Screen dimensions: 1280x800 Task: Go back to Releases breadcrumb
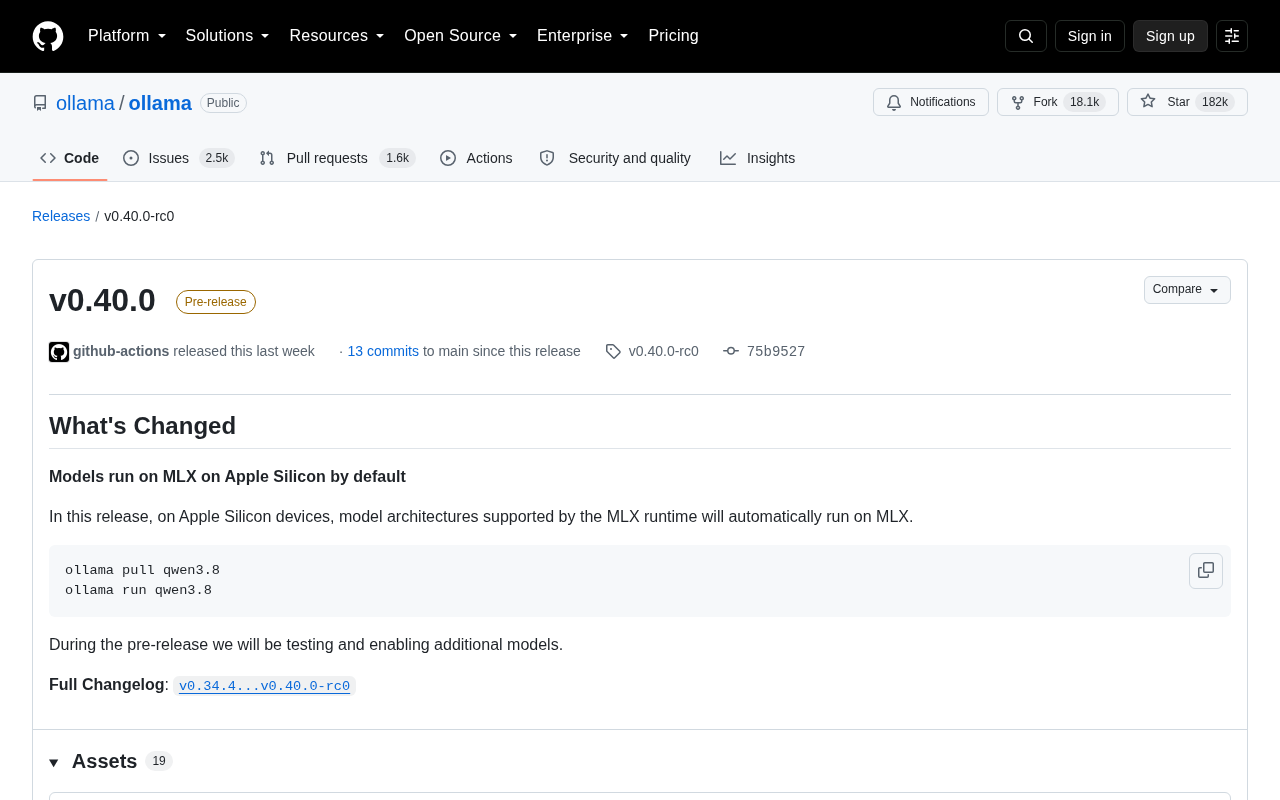tap(61, 216)
